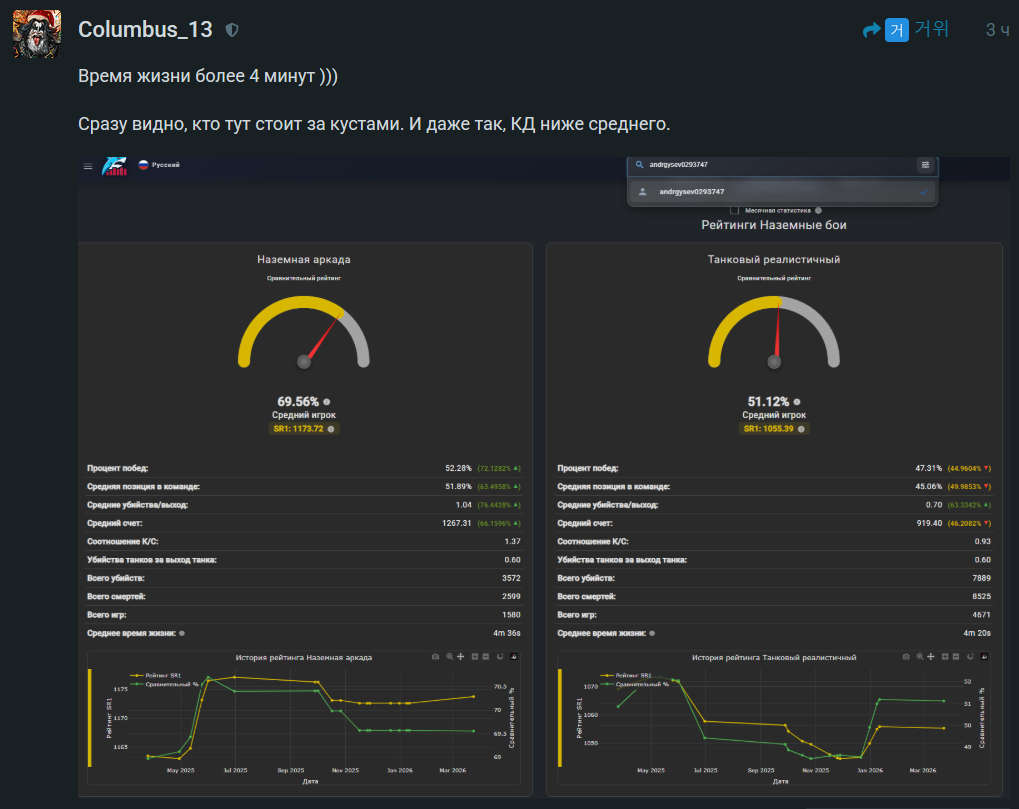The width and height of the screenshot is (1019, 809).
Task: Open the Русский language selector
Action: 159,165
